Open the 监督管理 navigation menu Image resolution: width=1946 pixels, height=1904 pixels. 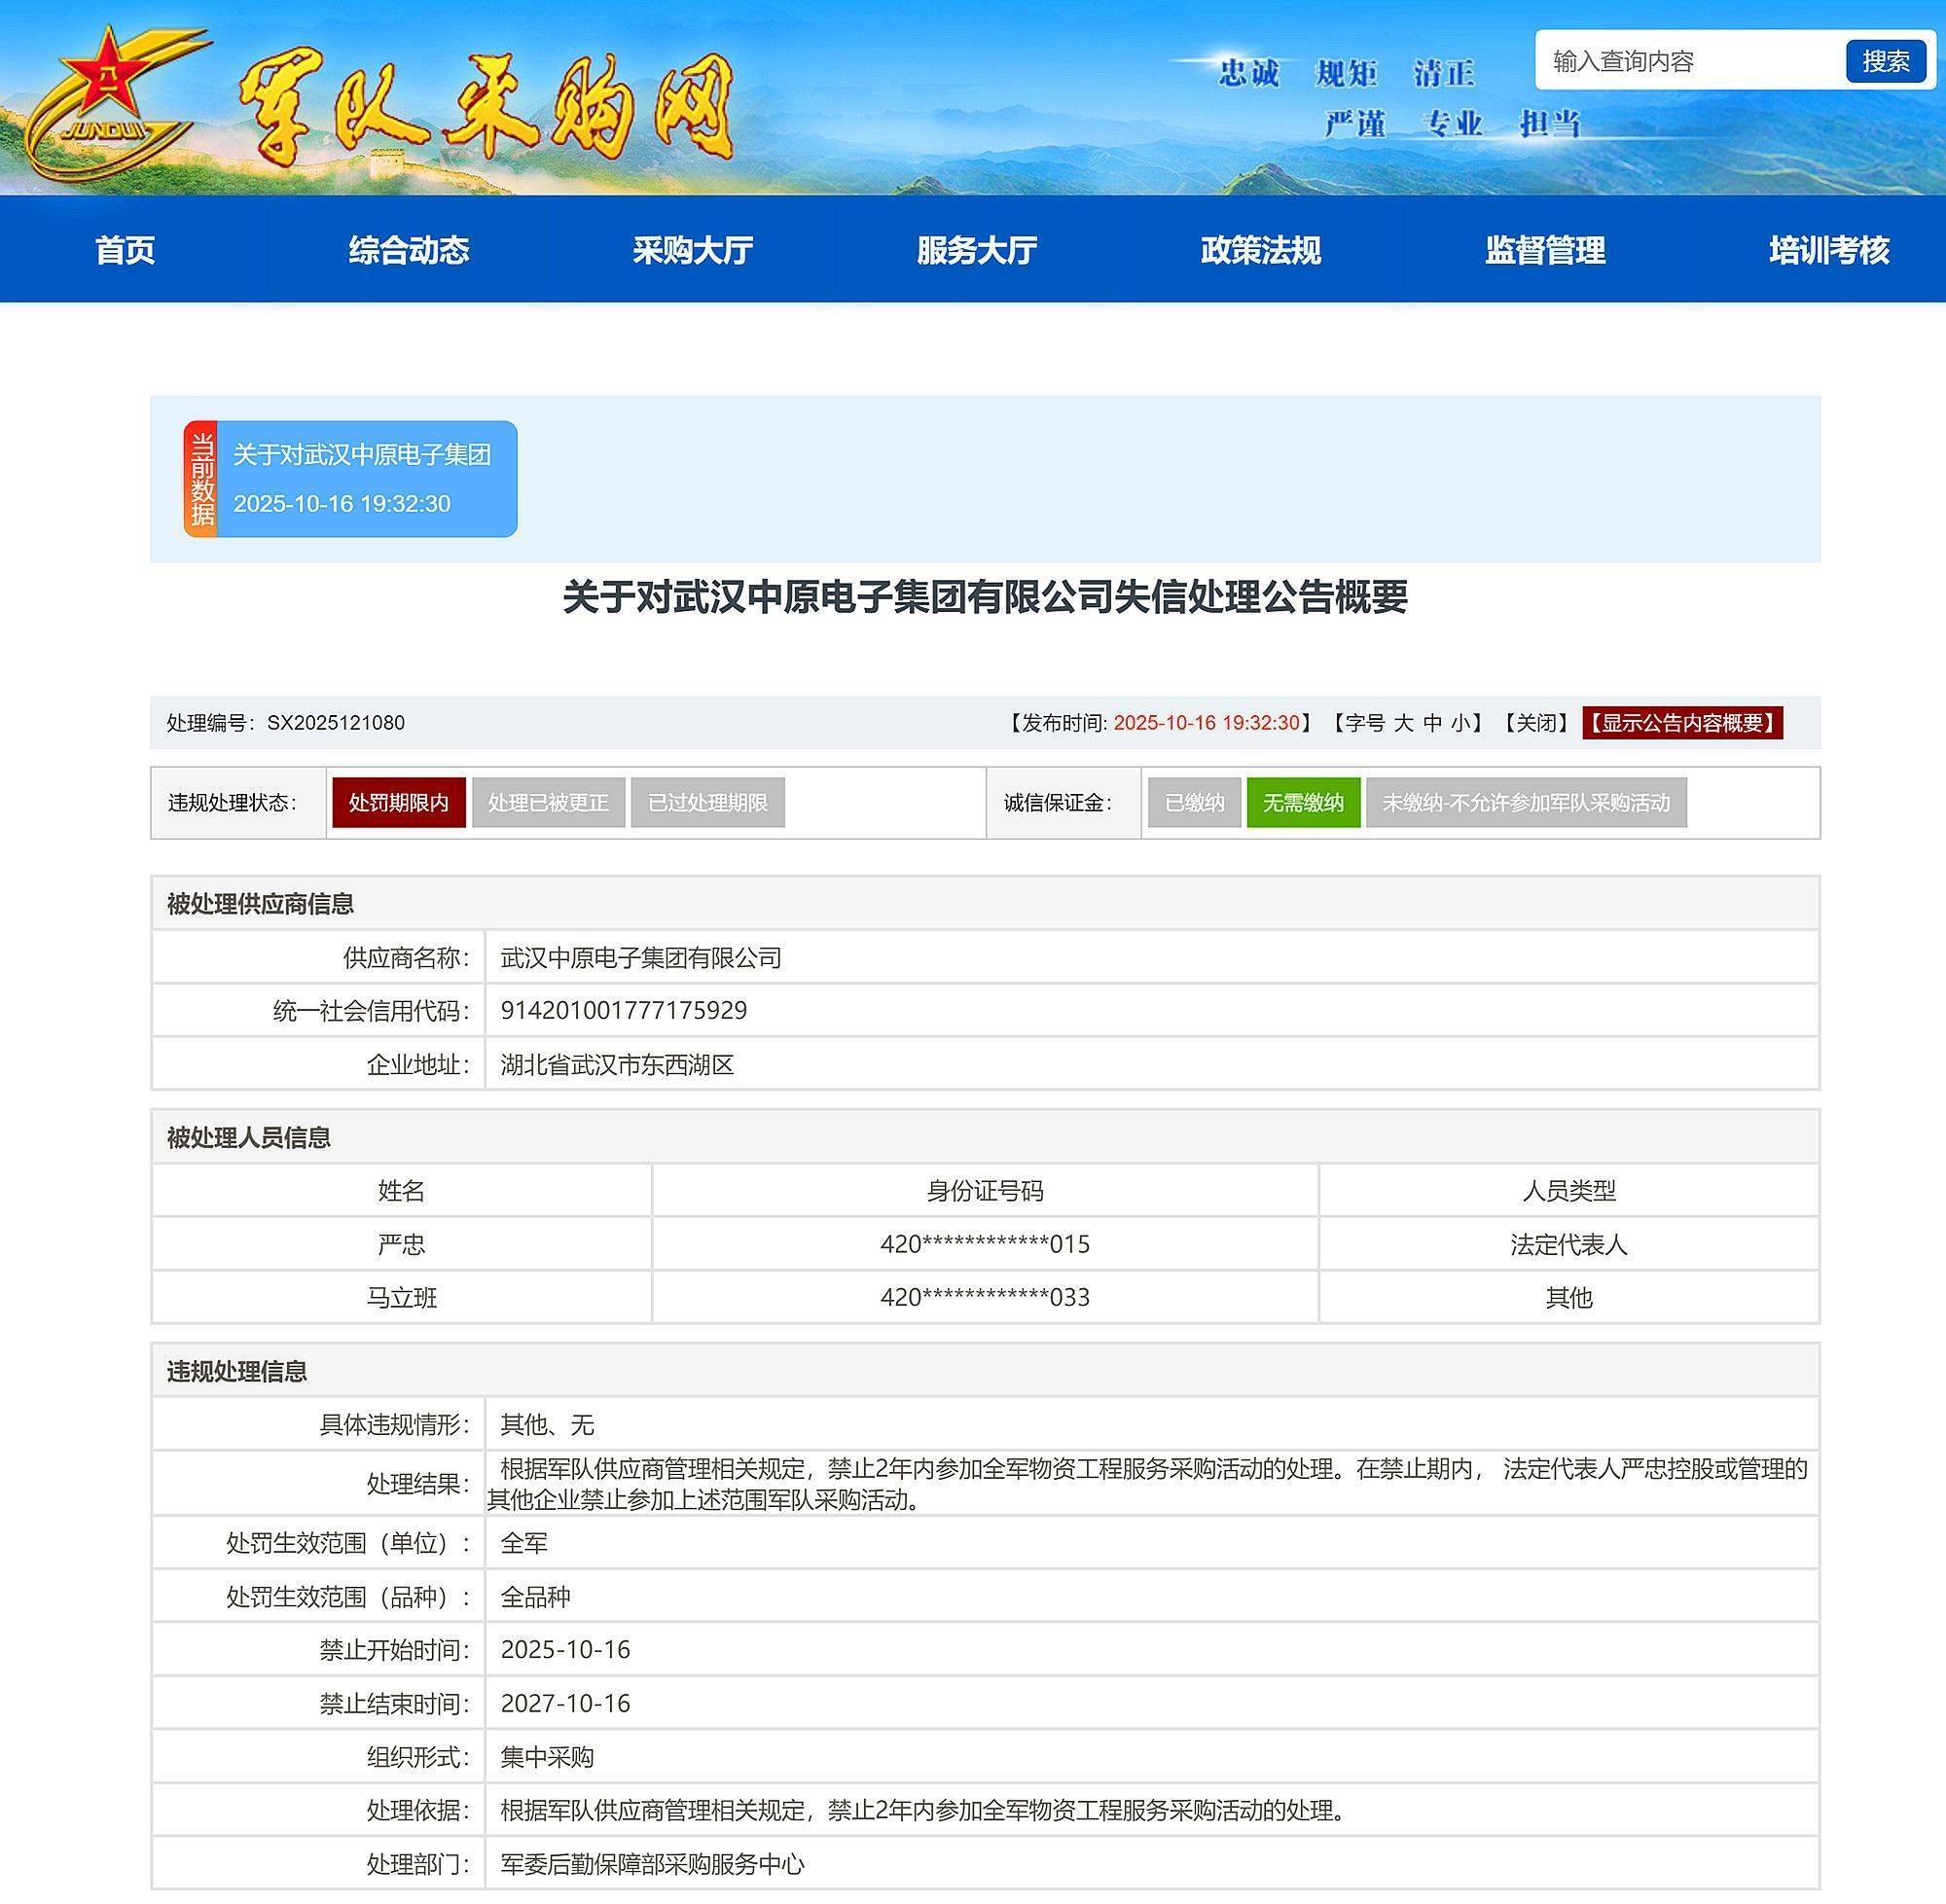1545,252
